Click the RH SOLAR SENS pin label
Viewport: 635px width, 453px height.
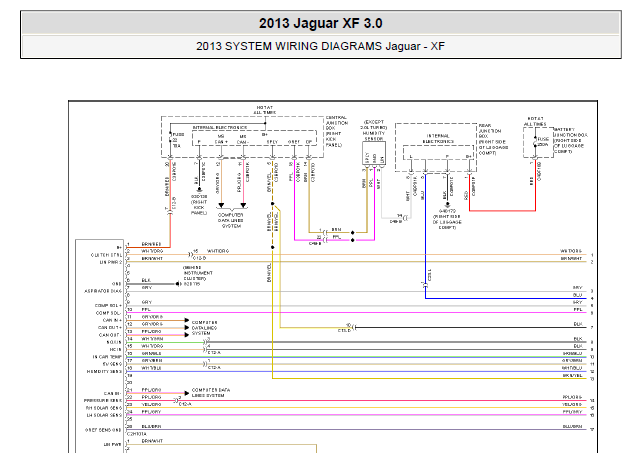(x=104, y=408)
